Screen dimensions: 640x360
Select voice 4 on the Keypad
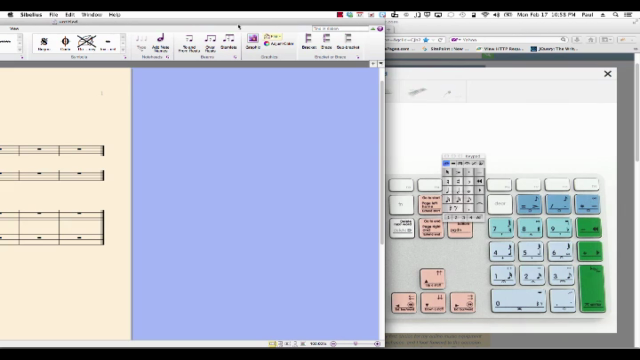pos(471,217)
